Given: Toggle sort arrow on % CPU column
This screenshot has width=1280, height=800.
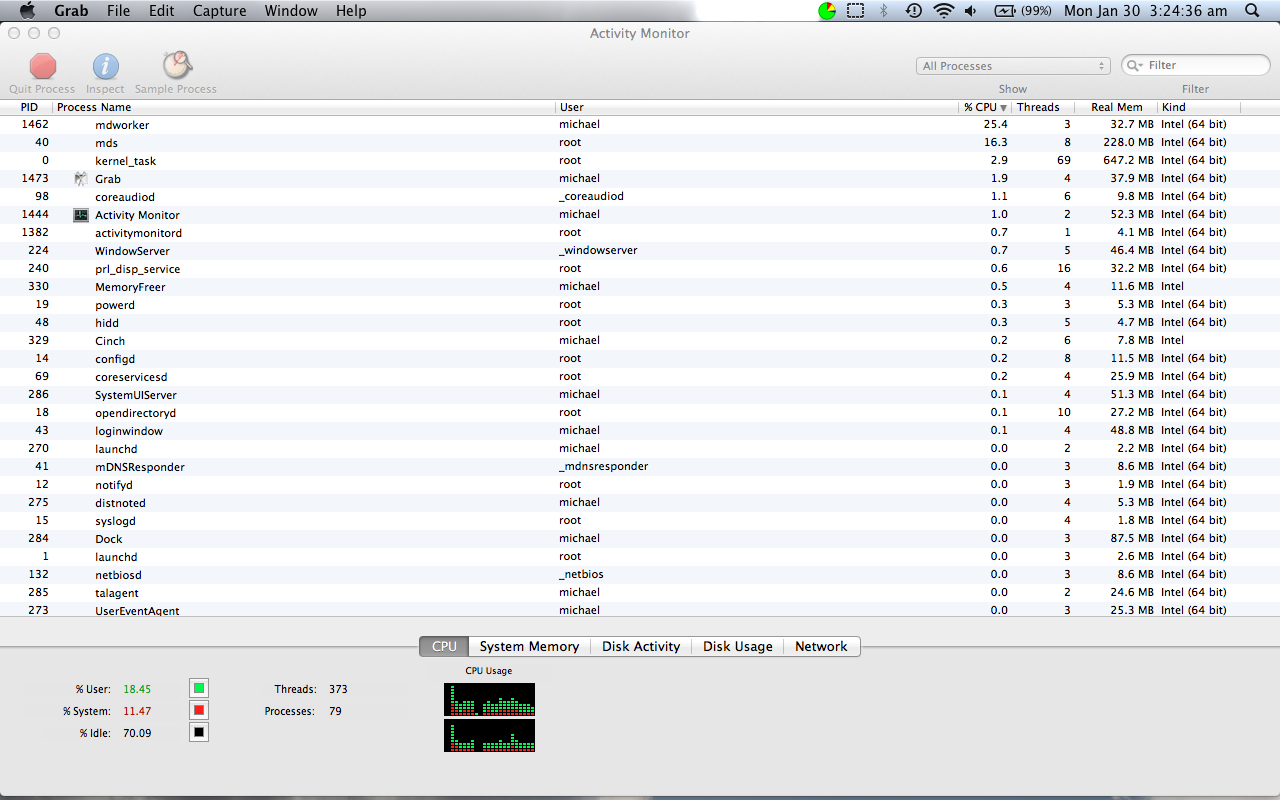Looking at the screenshot, I should [1003, 107].
